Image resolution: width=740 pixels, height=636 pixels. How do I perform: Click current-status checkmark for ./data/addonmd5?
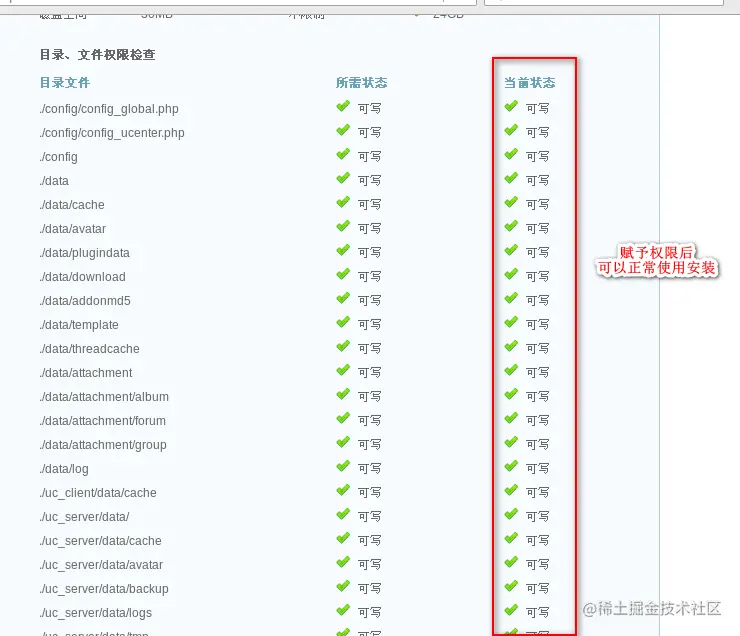(x=511, y=299)
